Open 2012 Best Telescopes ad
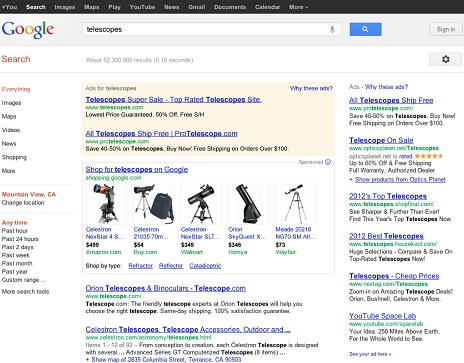Image resolution: width=464 pixels, height=363 pixels. tap(386, 236)
